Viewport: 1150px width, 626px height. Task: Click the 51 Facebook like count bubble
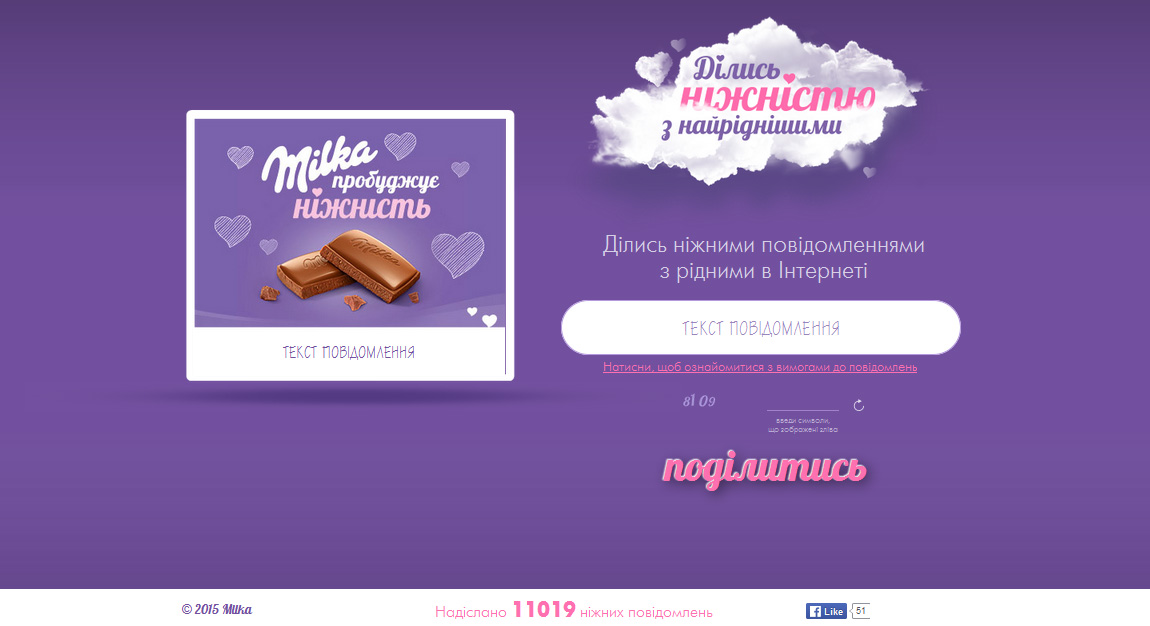(861, 611)
